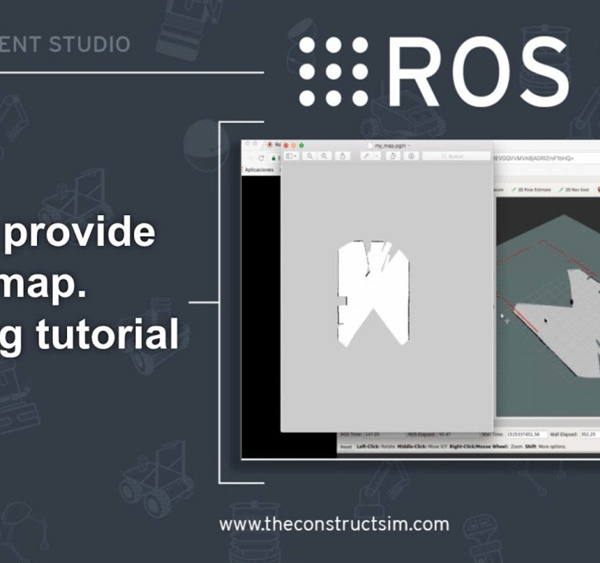Select the Wall Elapsed value field
This screenshot has width=600, height=563.
pyautogui.click(x=590, y=434)
